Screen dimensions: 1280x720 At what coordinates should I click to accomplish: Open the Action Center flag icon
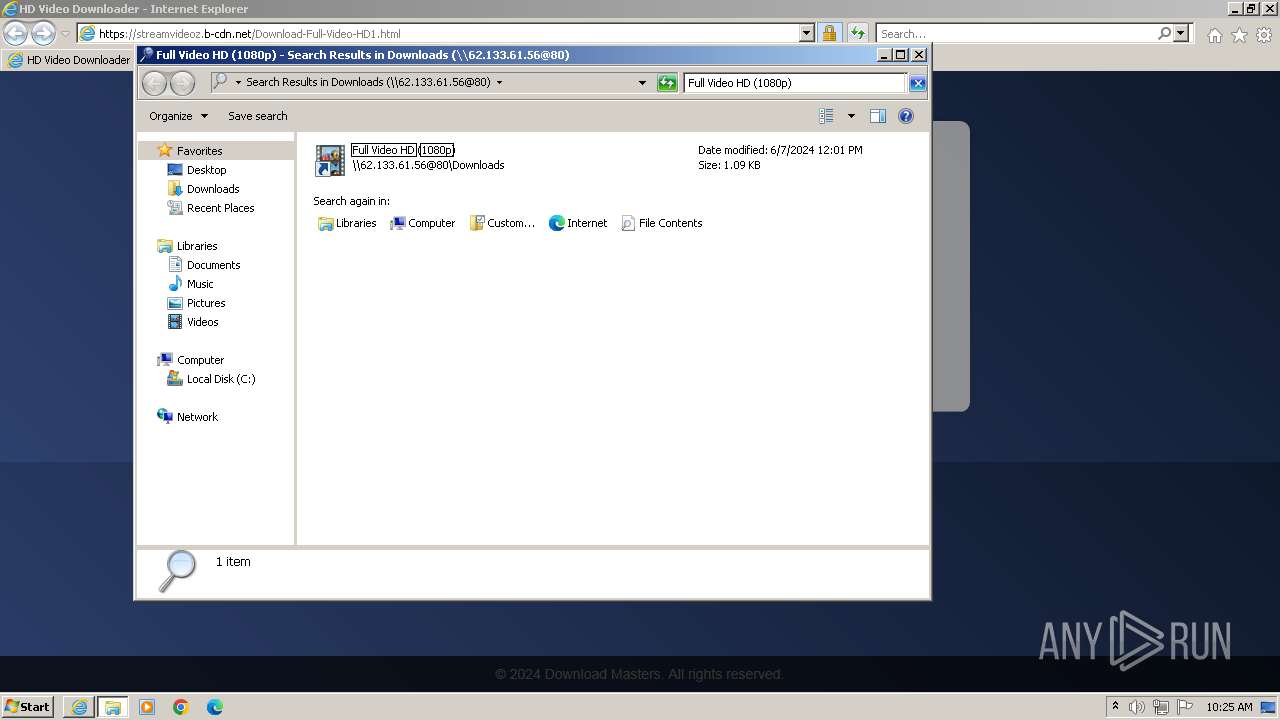pos(1185,707)
